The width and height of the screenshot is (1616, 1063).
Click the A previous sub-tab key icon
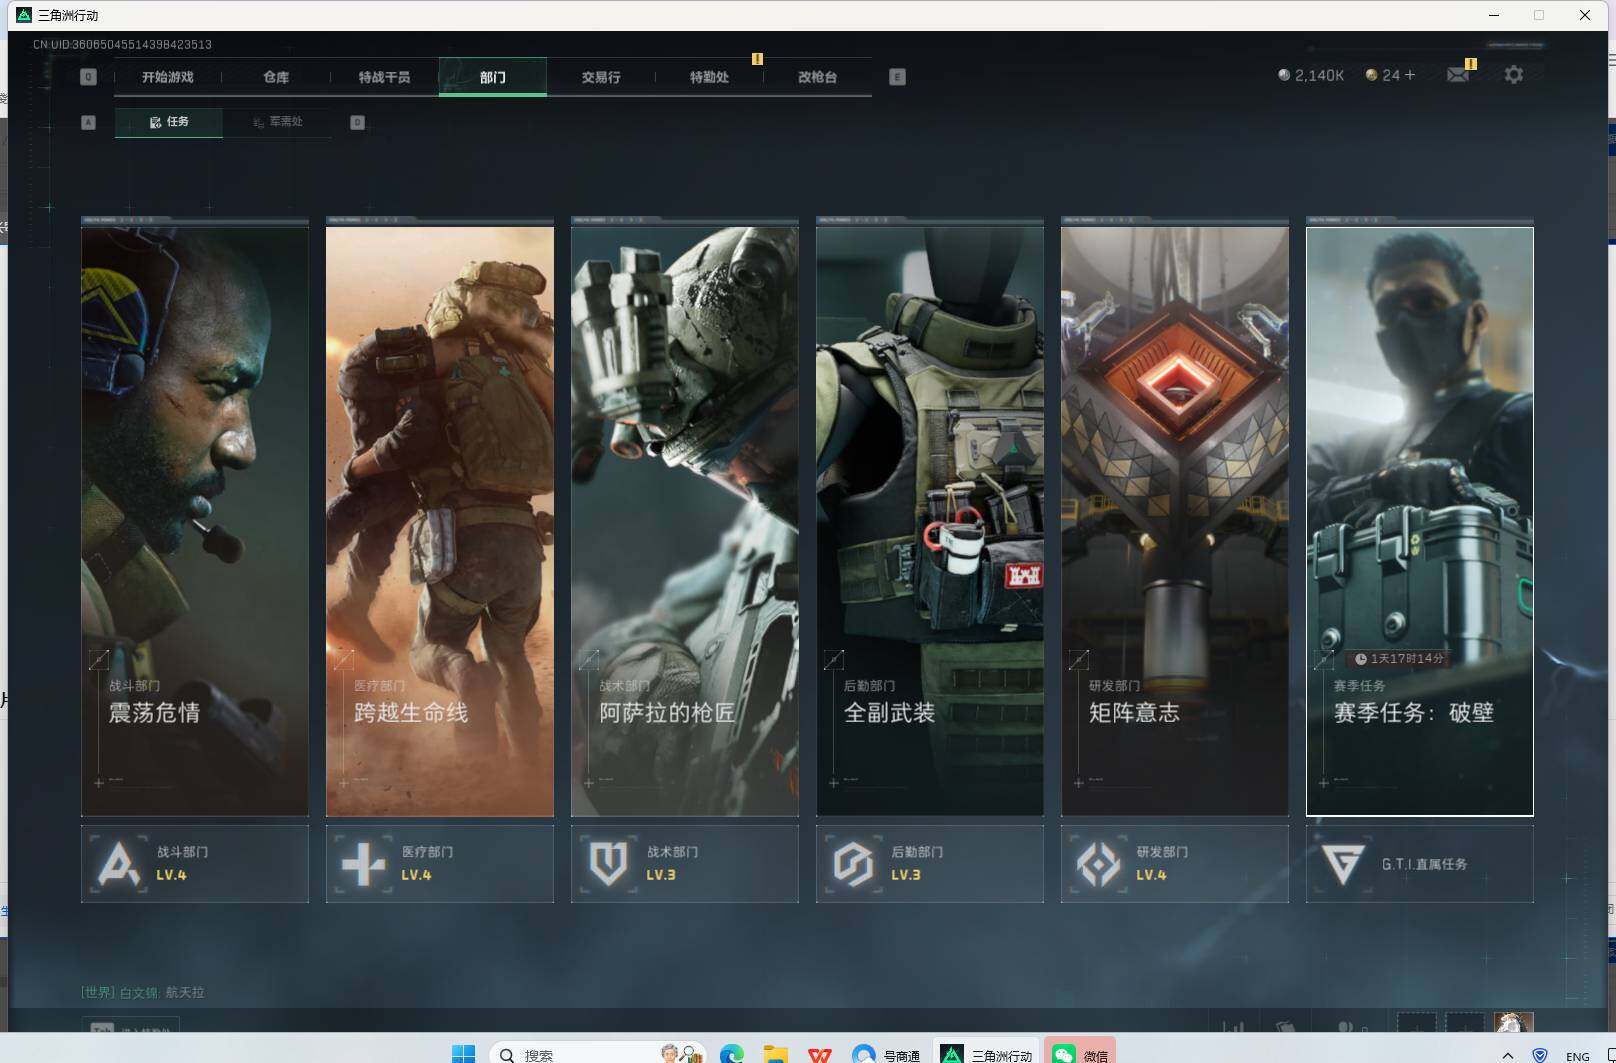(x=88, y=122)
